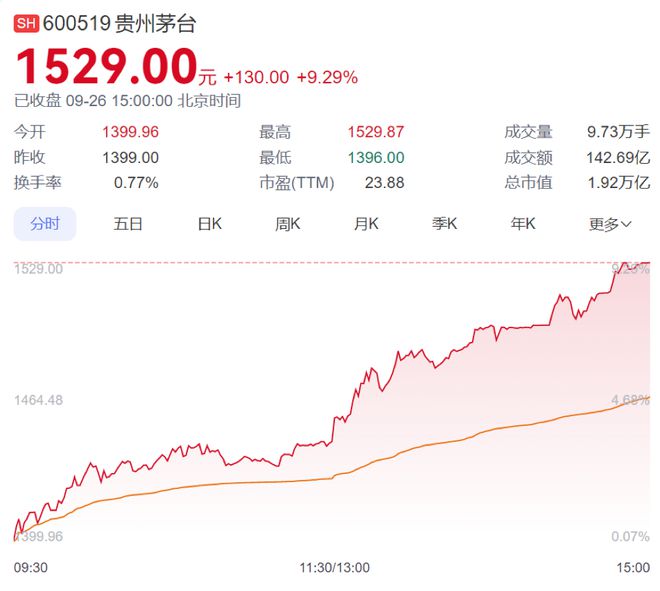Click the 最低 value 1396.00
Viewport: 660px width, 591px height.
point(376,157)
